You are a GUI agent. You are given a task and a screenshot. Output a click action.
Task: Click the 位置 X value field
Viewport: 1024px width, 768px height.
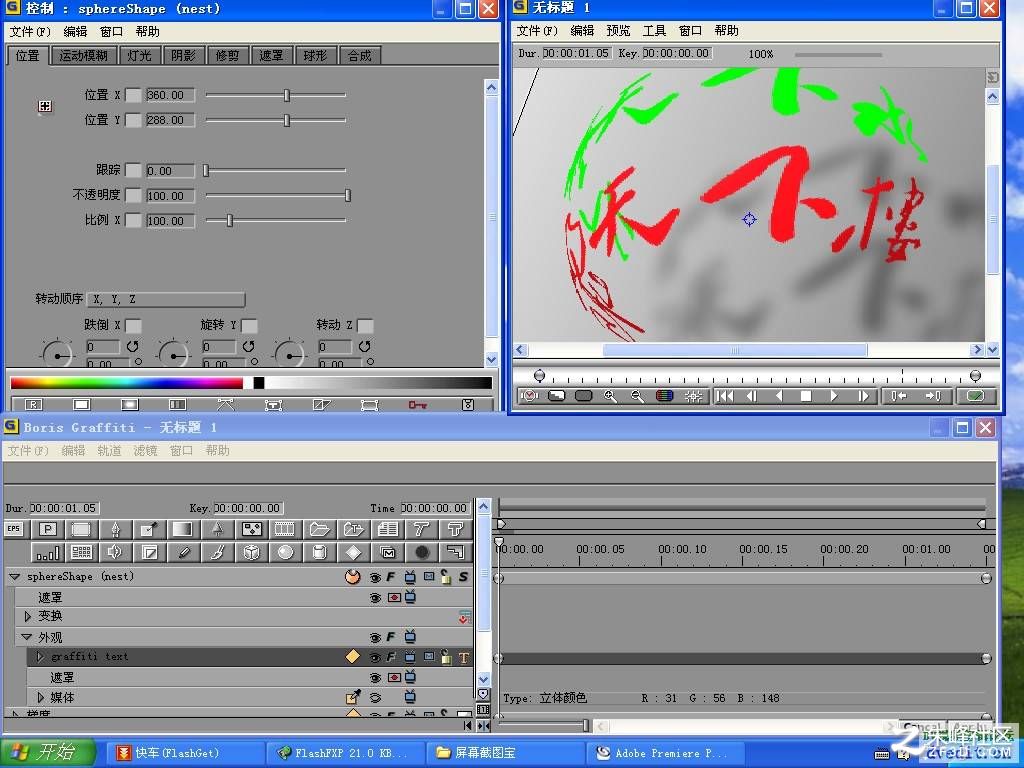coord(170,95)
